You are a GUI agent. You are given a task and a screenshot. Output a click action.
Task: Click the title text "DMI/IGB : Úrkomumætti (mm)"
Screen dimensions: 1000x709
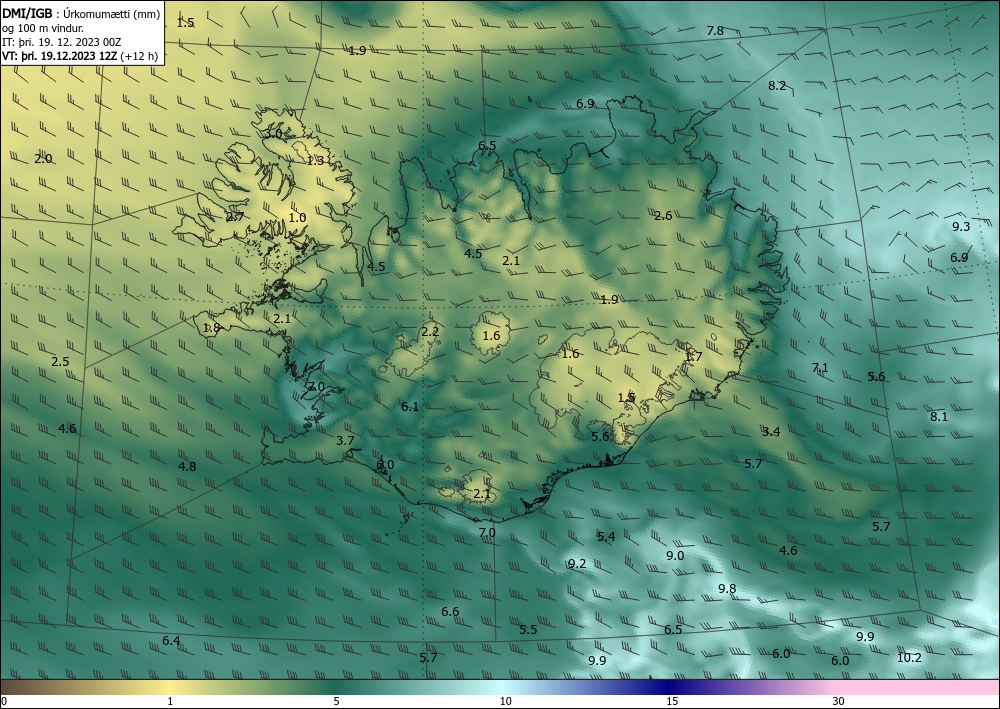pyautogui.click(x=81, y=14)
